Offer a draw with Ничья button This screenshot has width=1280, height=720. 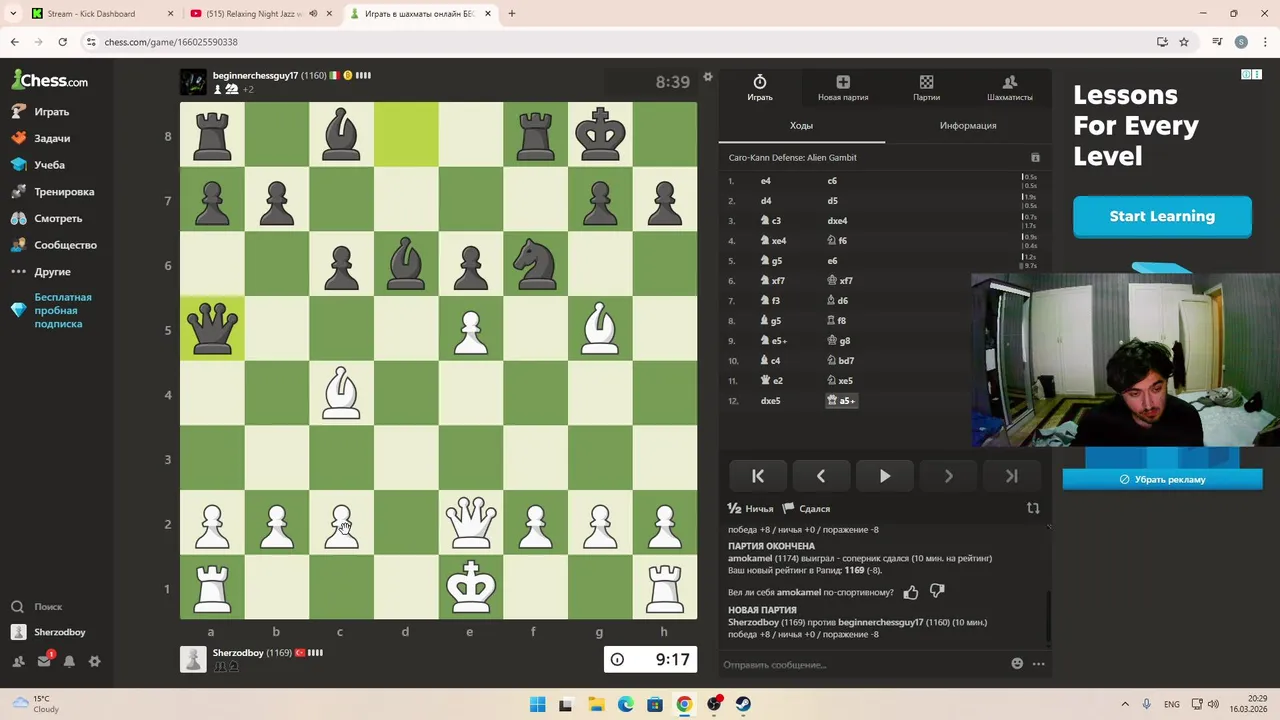point(750,509)
